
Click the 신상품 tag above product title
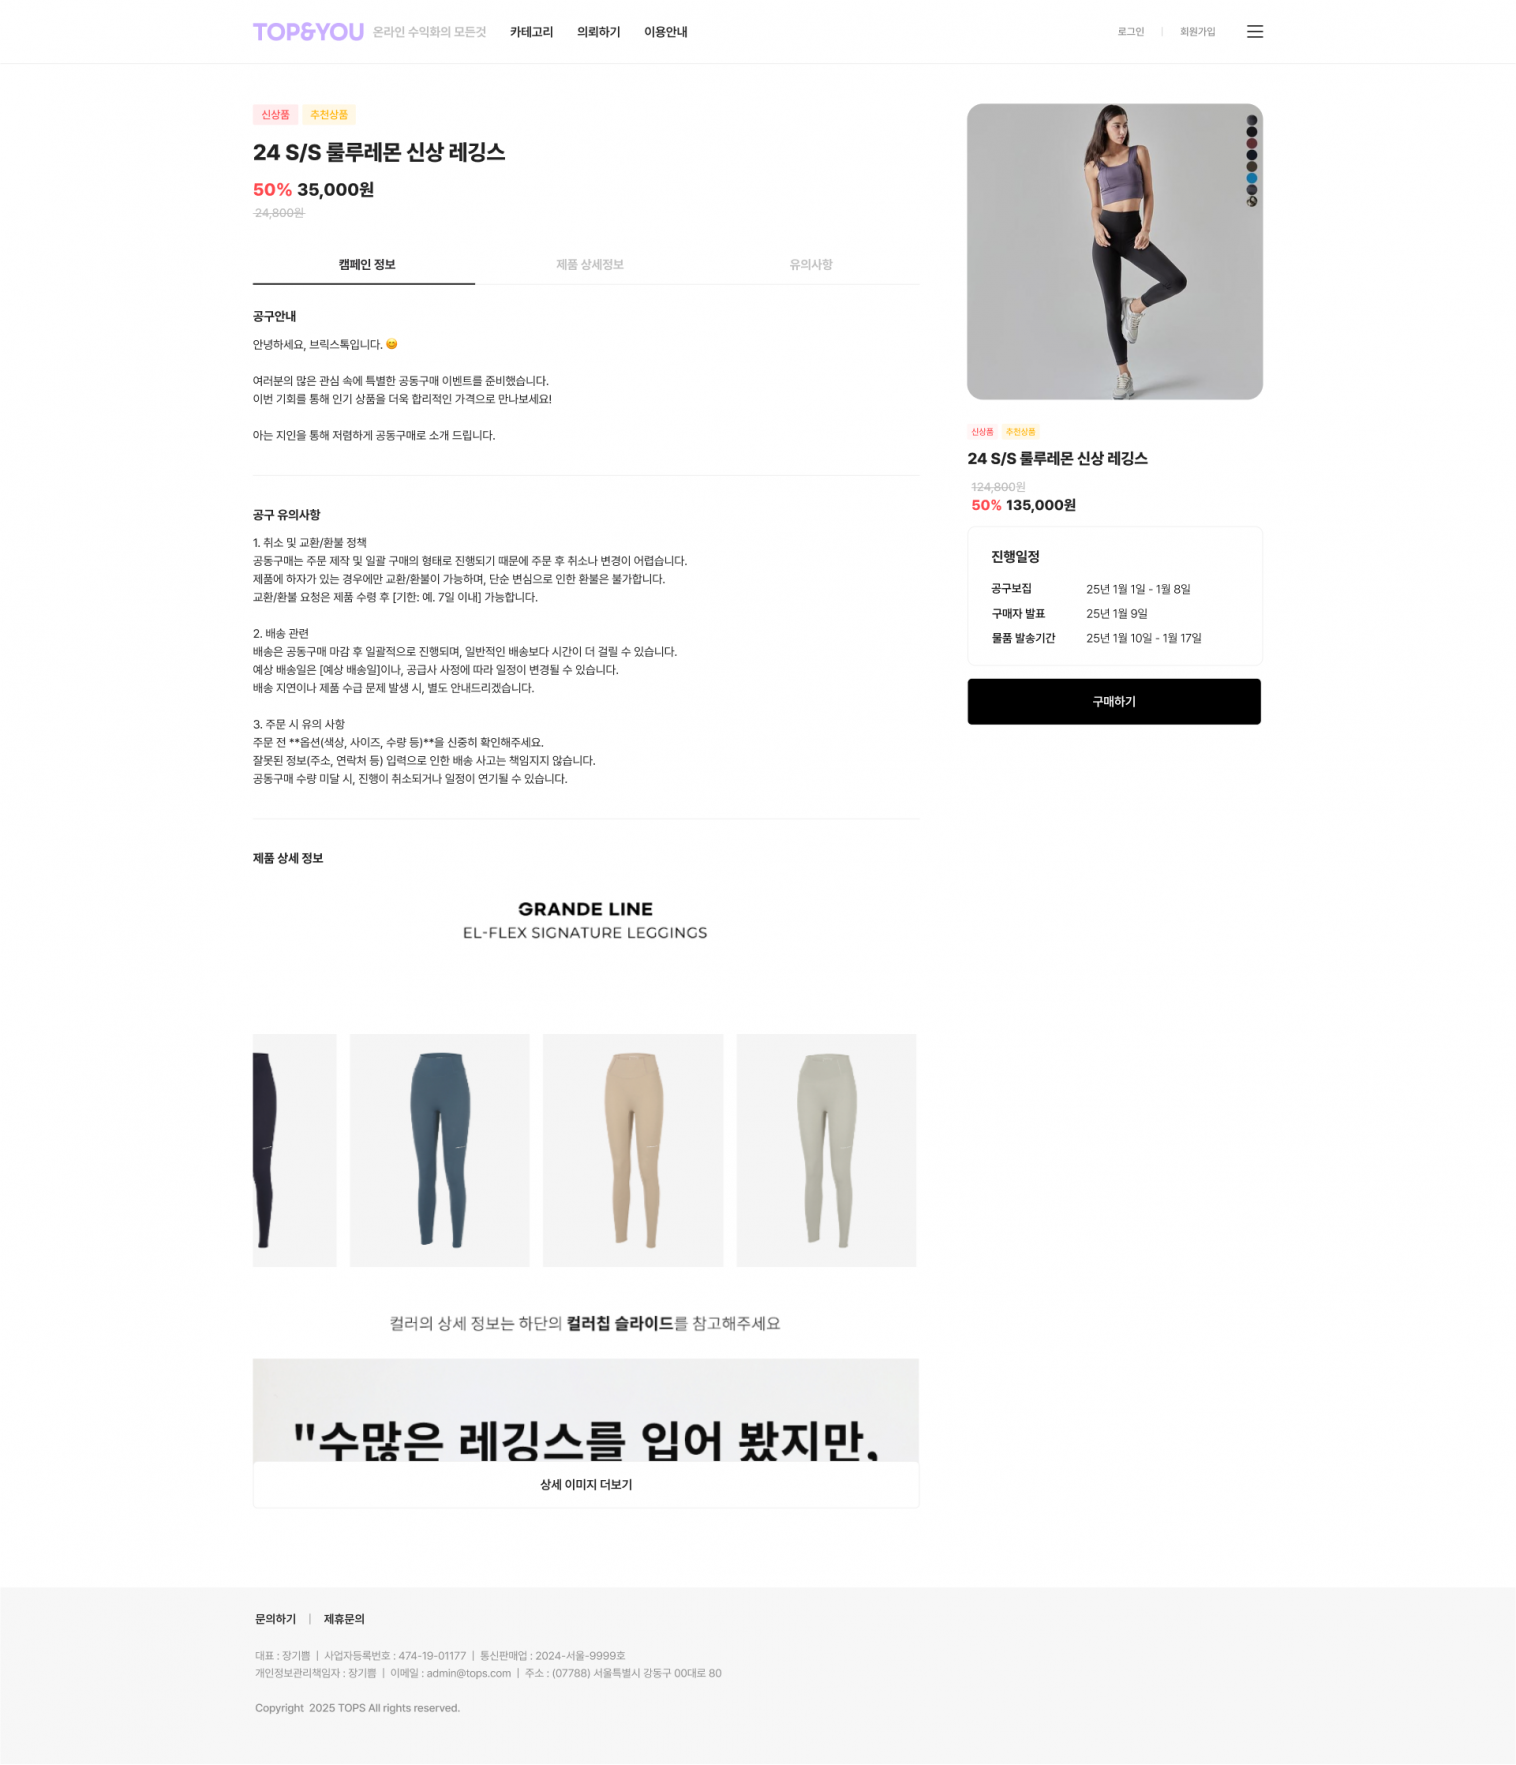click(x=275, y=115)
